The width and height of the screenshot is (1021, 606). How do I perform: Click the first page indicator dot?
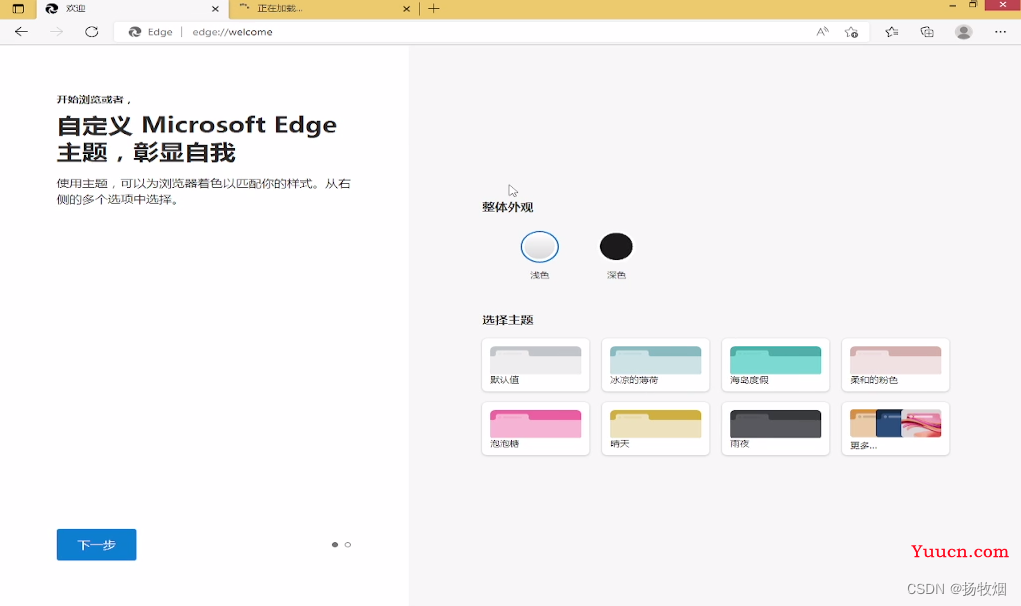[x=335, y=545]
